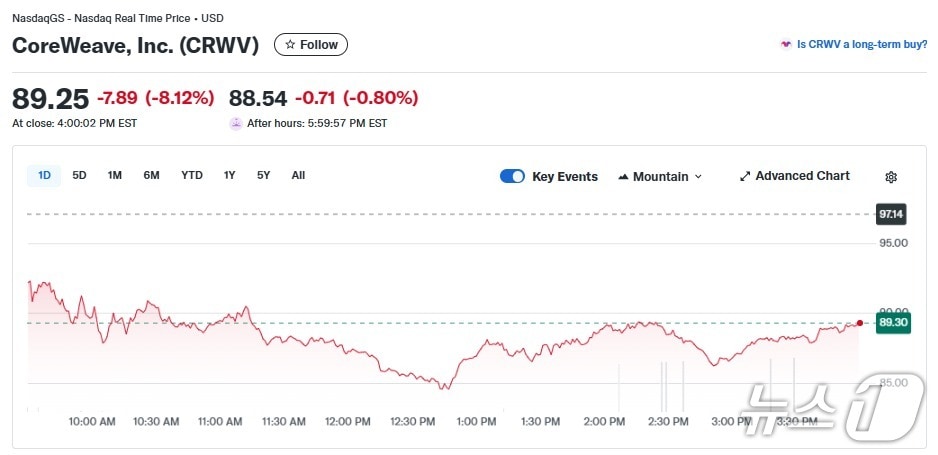Click the pink icon beside long-term buy link
The height and width of the screenshot is (455, 938).
[x=785, y=45]
